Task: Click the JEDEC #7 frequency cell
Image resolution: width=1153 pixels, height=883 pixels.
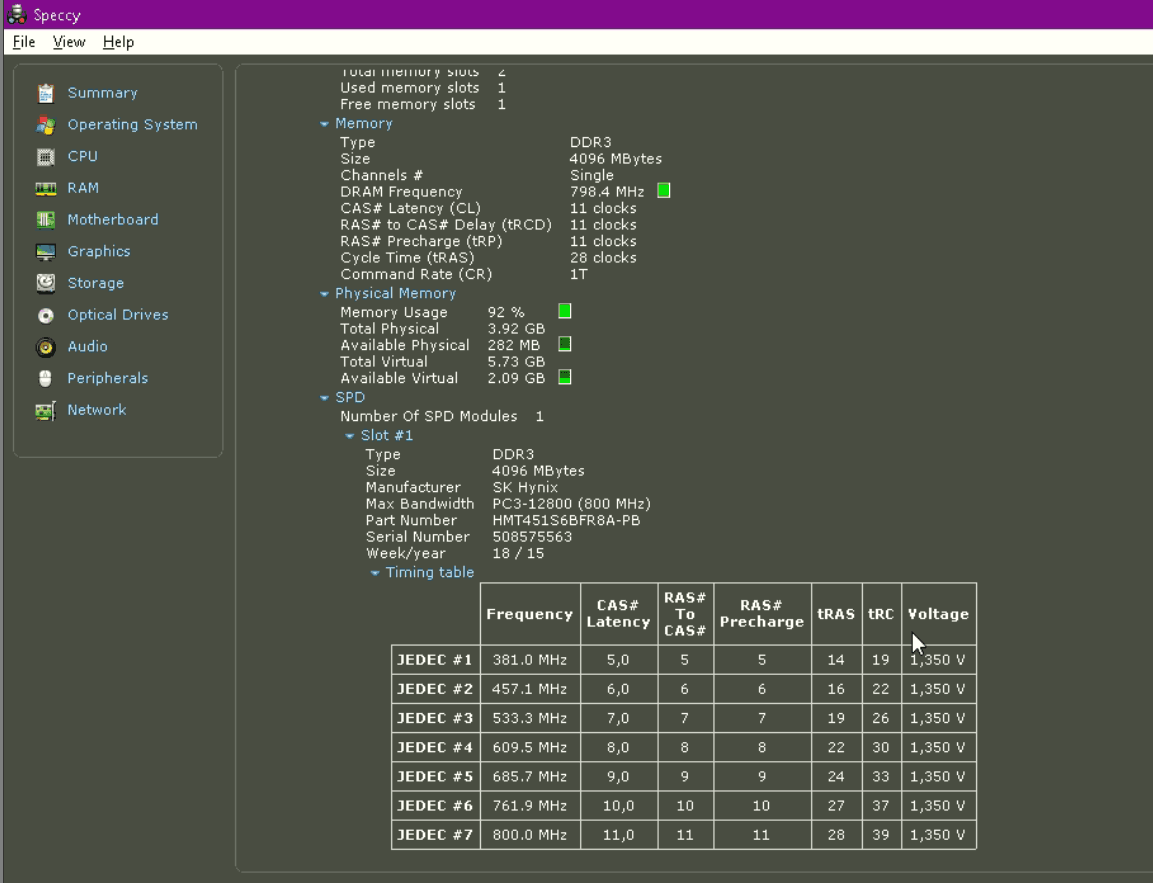Action: (x=529, y=834)
